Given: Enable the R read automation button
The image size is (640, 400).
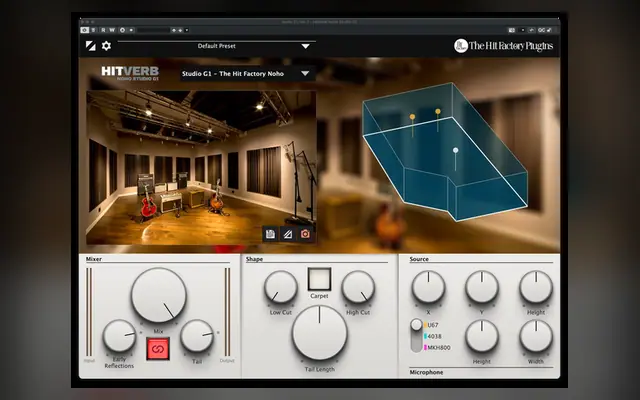Looking at the screenshot, I should coord(103,30).
